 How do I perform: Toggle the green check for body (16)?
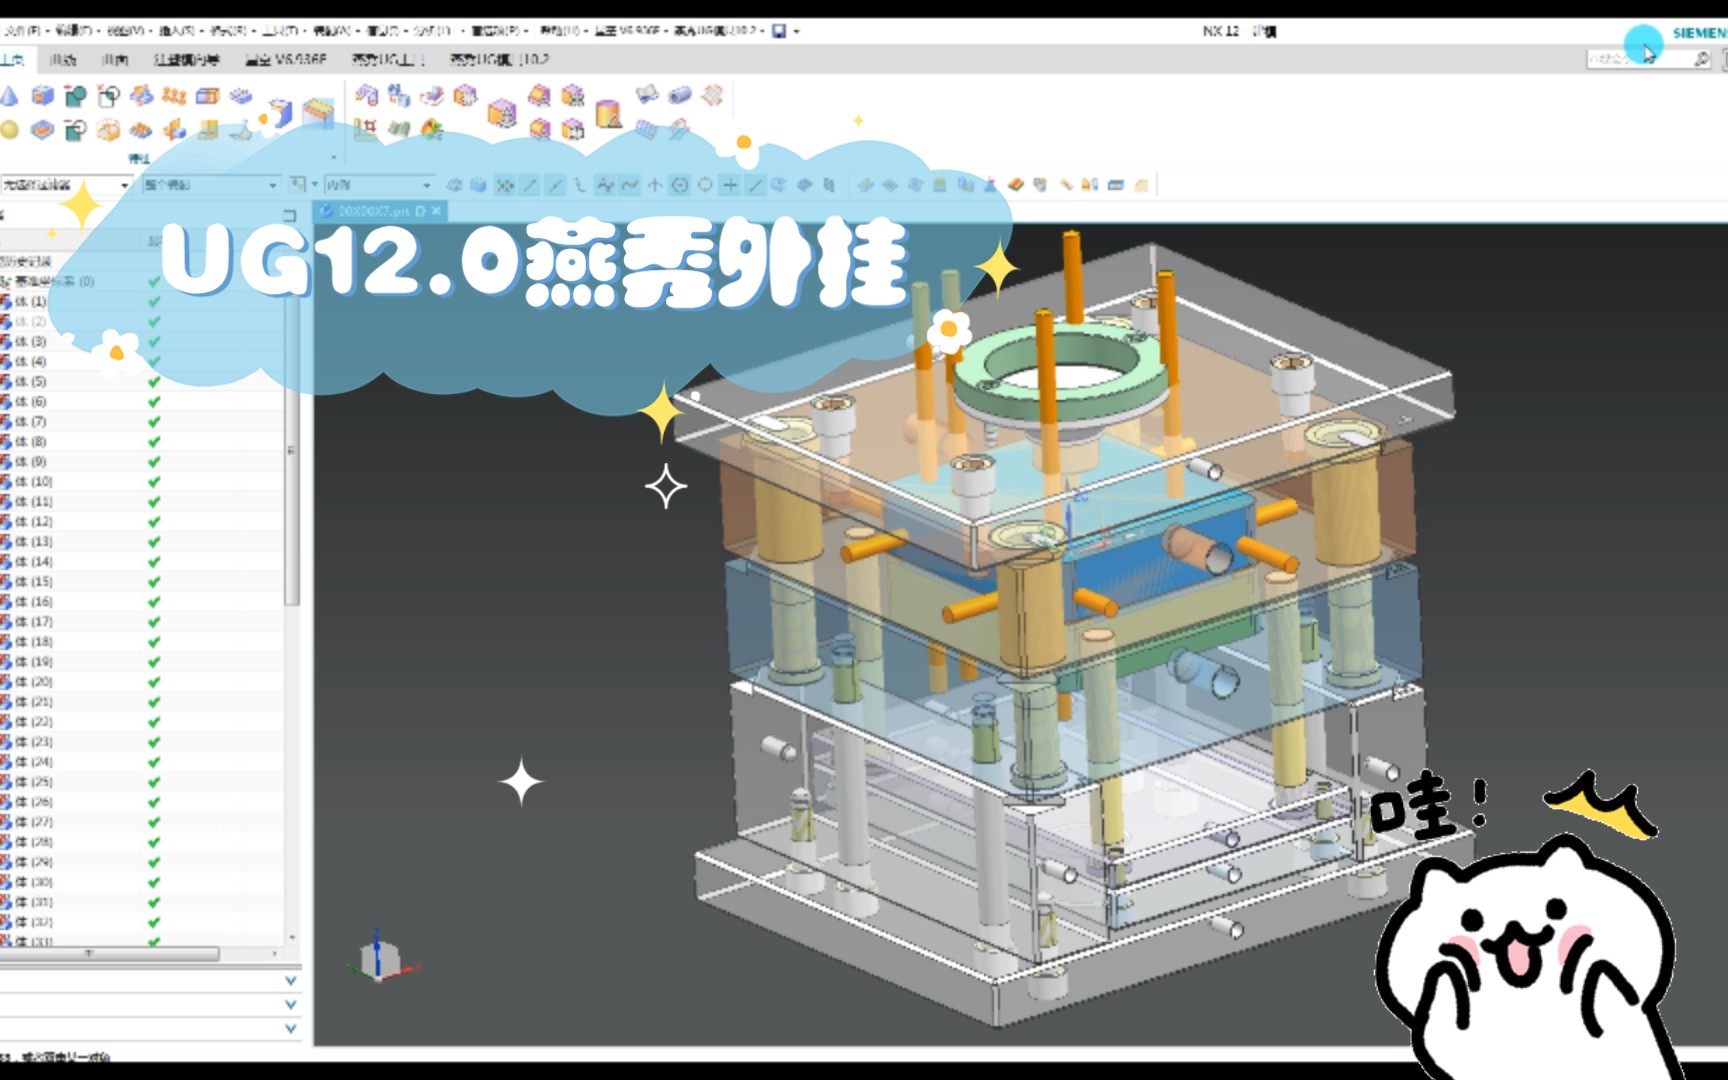154,602
